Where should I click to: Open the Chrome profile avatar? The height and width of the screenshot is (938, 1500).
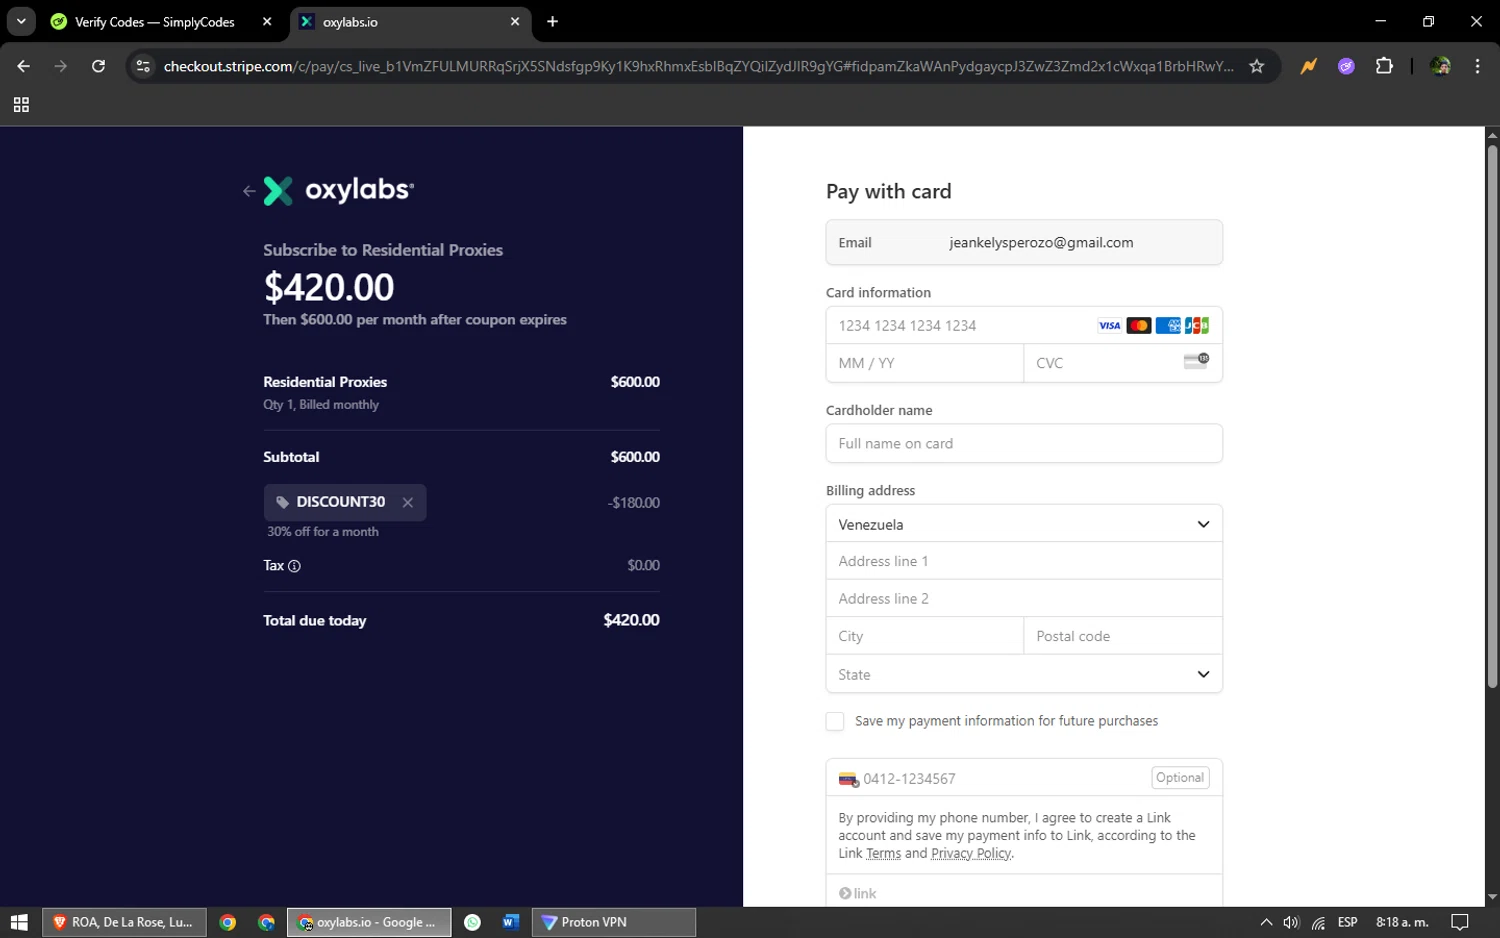click(x=1440, y=66)
